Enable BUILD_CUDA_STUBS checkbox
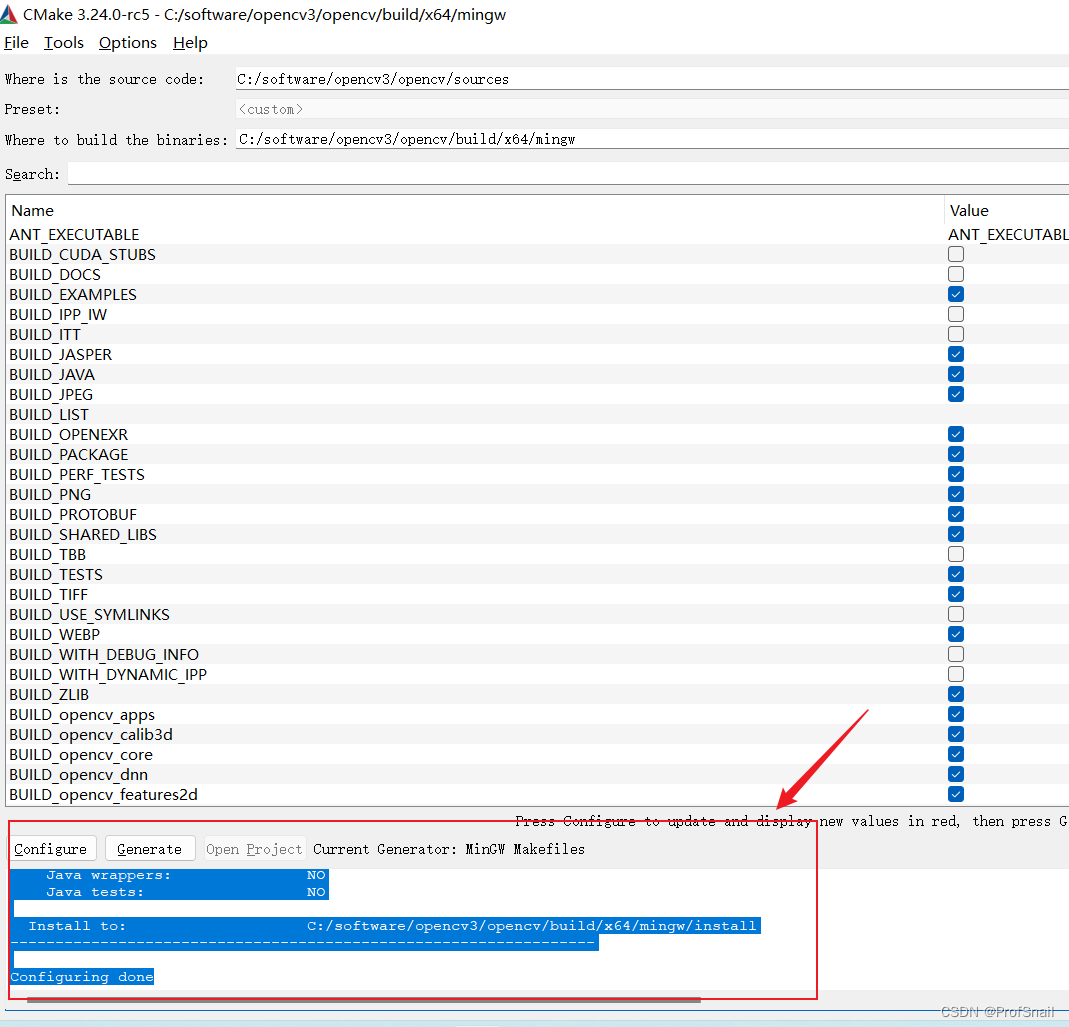 956,254
